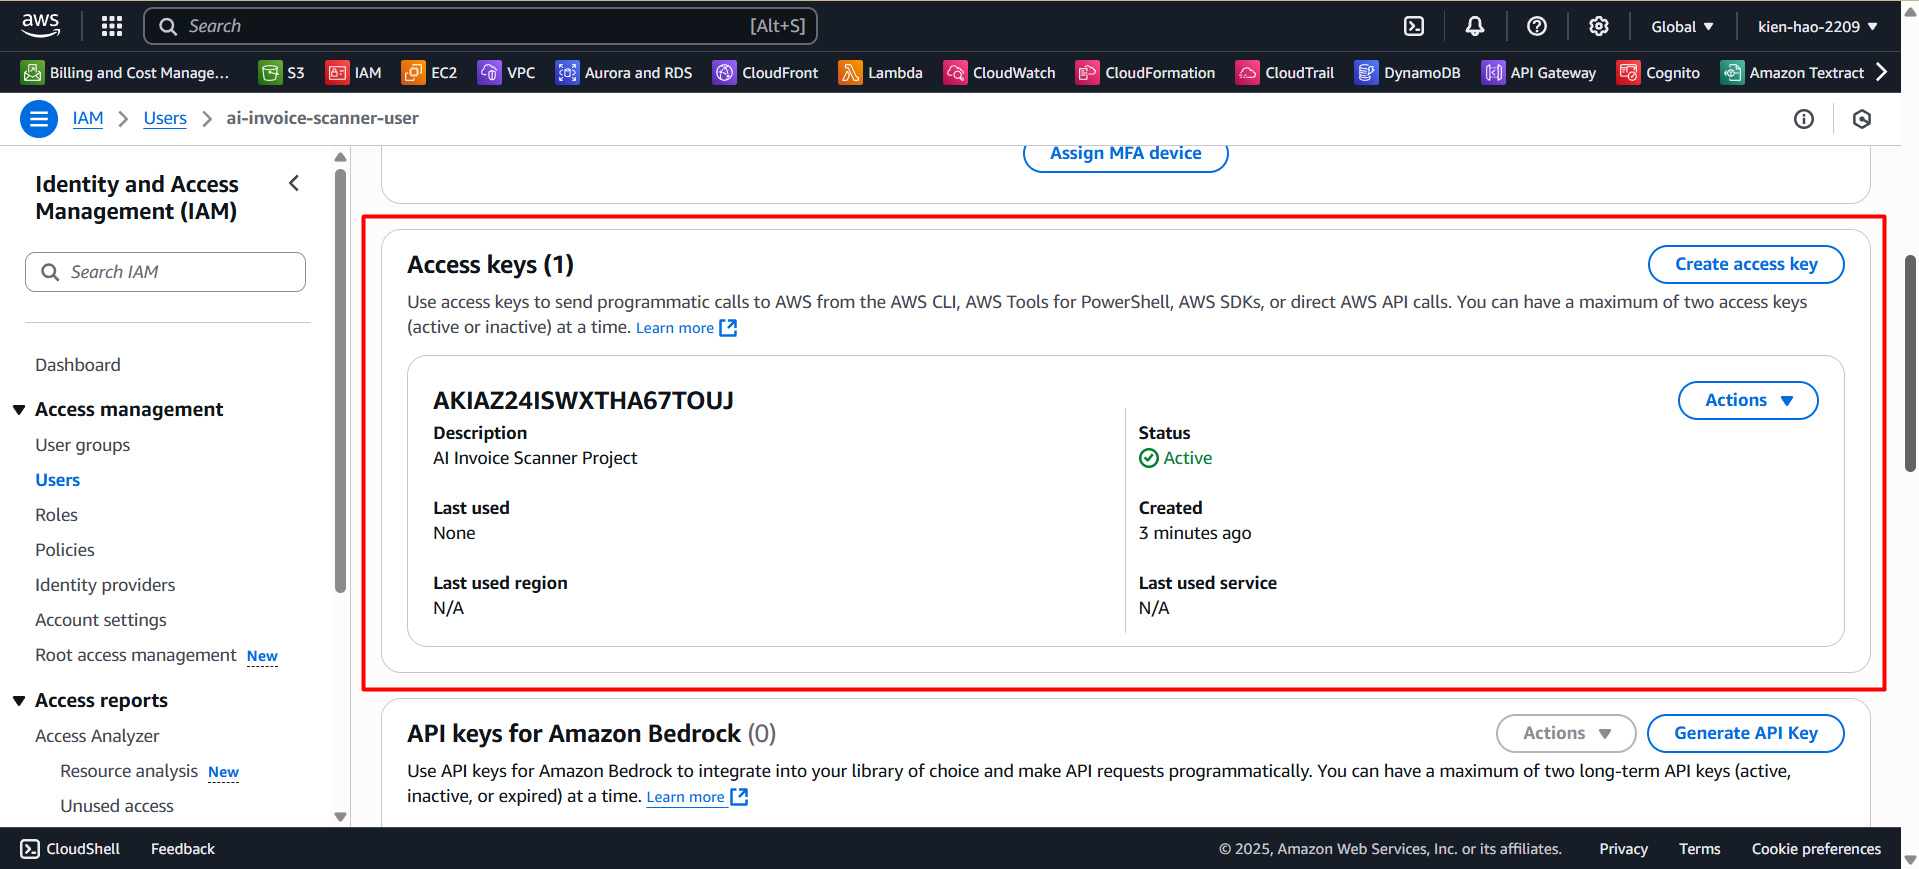The image size is (1919, 869).
Task: Open Billing and Cost Management shortcut
Action: click(125, 72)
